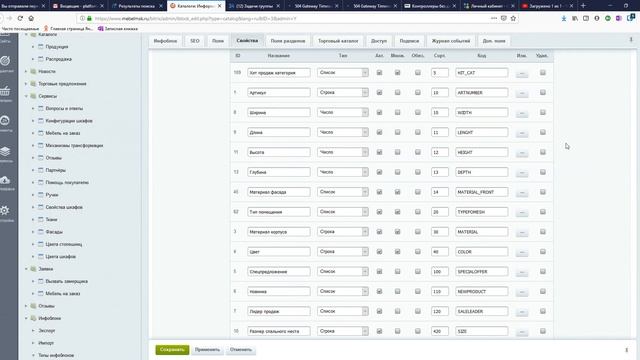The width and height of the screenshot is (640, 360).
Task: Click the green Сохранить button
Action: tap(172, 350)
